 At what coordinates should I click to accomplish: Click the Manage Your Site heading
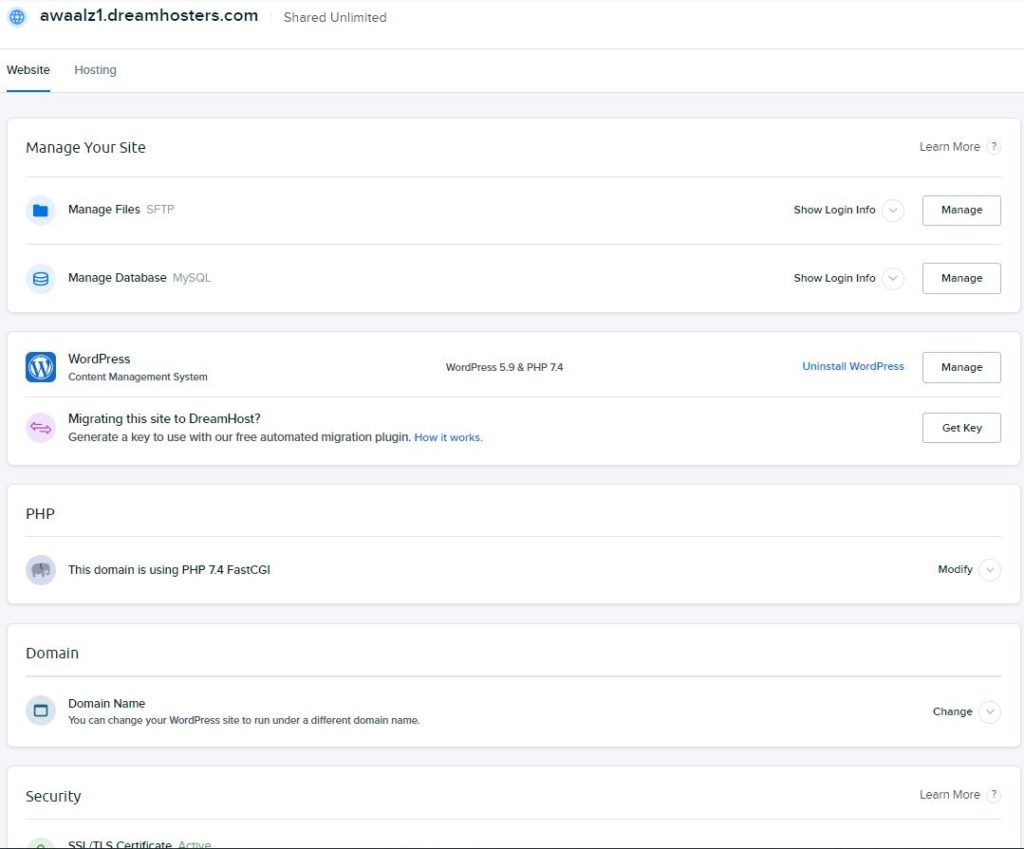pos(86,148)
